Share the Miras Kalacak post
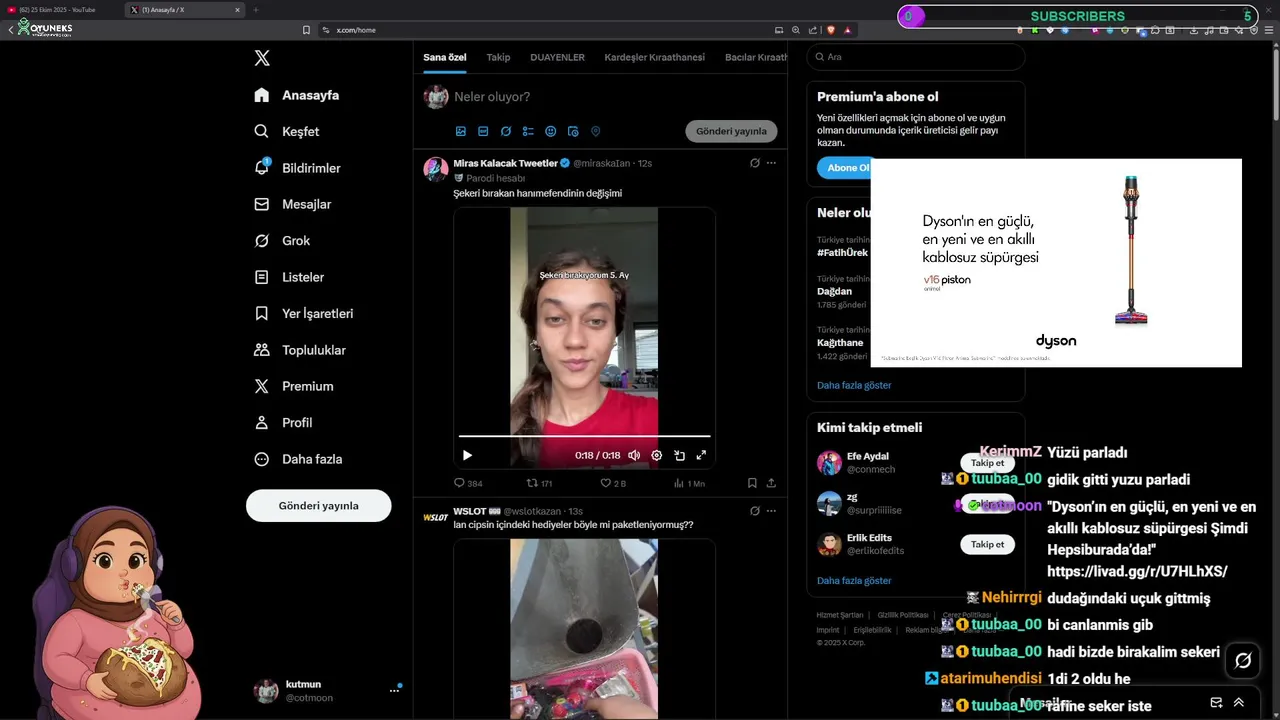Viewport: 1280px width, 720px height. [771, 483]
